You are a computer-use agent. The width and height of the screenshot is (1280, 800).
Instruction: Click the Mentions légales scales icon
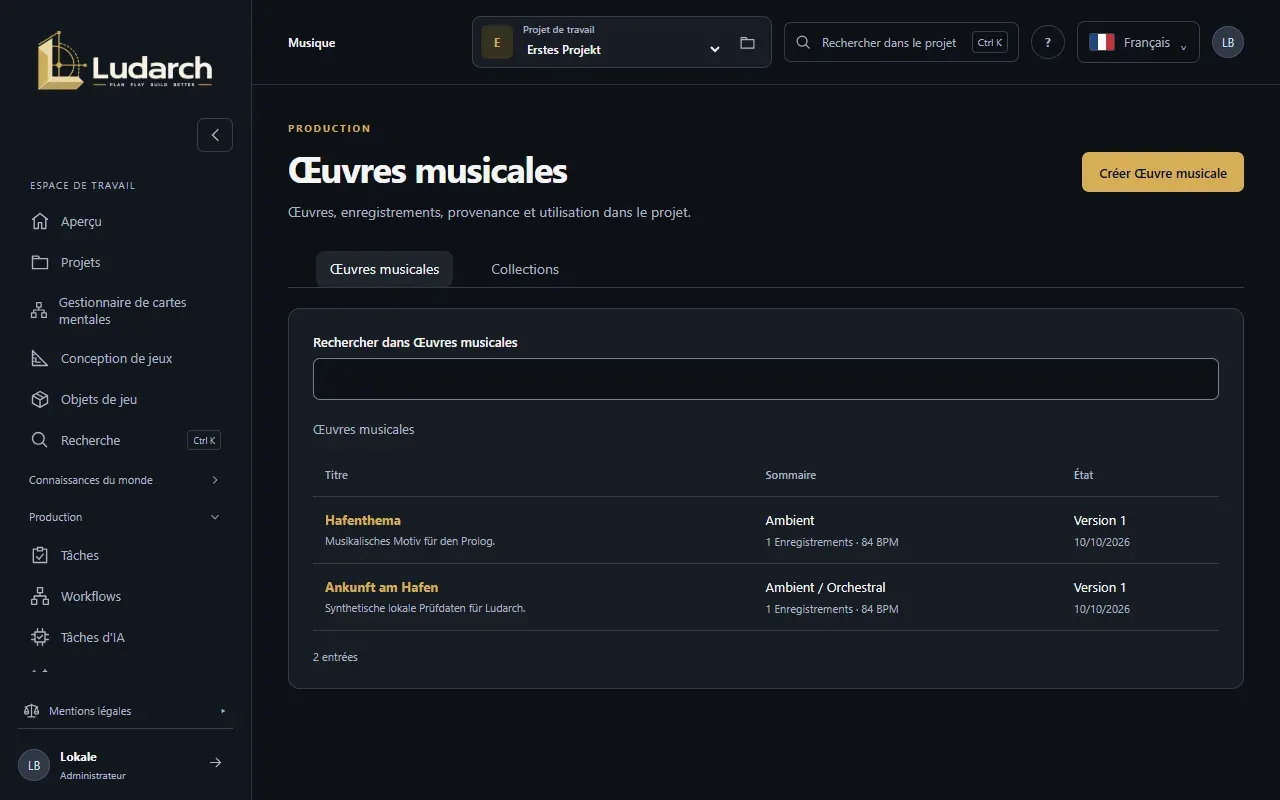[x=31, y=711]
